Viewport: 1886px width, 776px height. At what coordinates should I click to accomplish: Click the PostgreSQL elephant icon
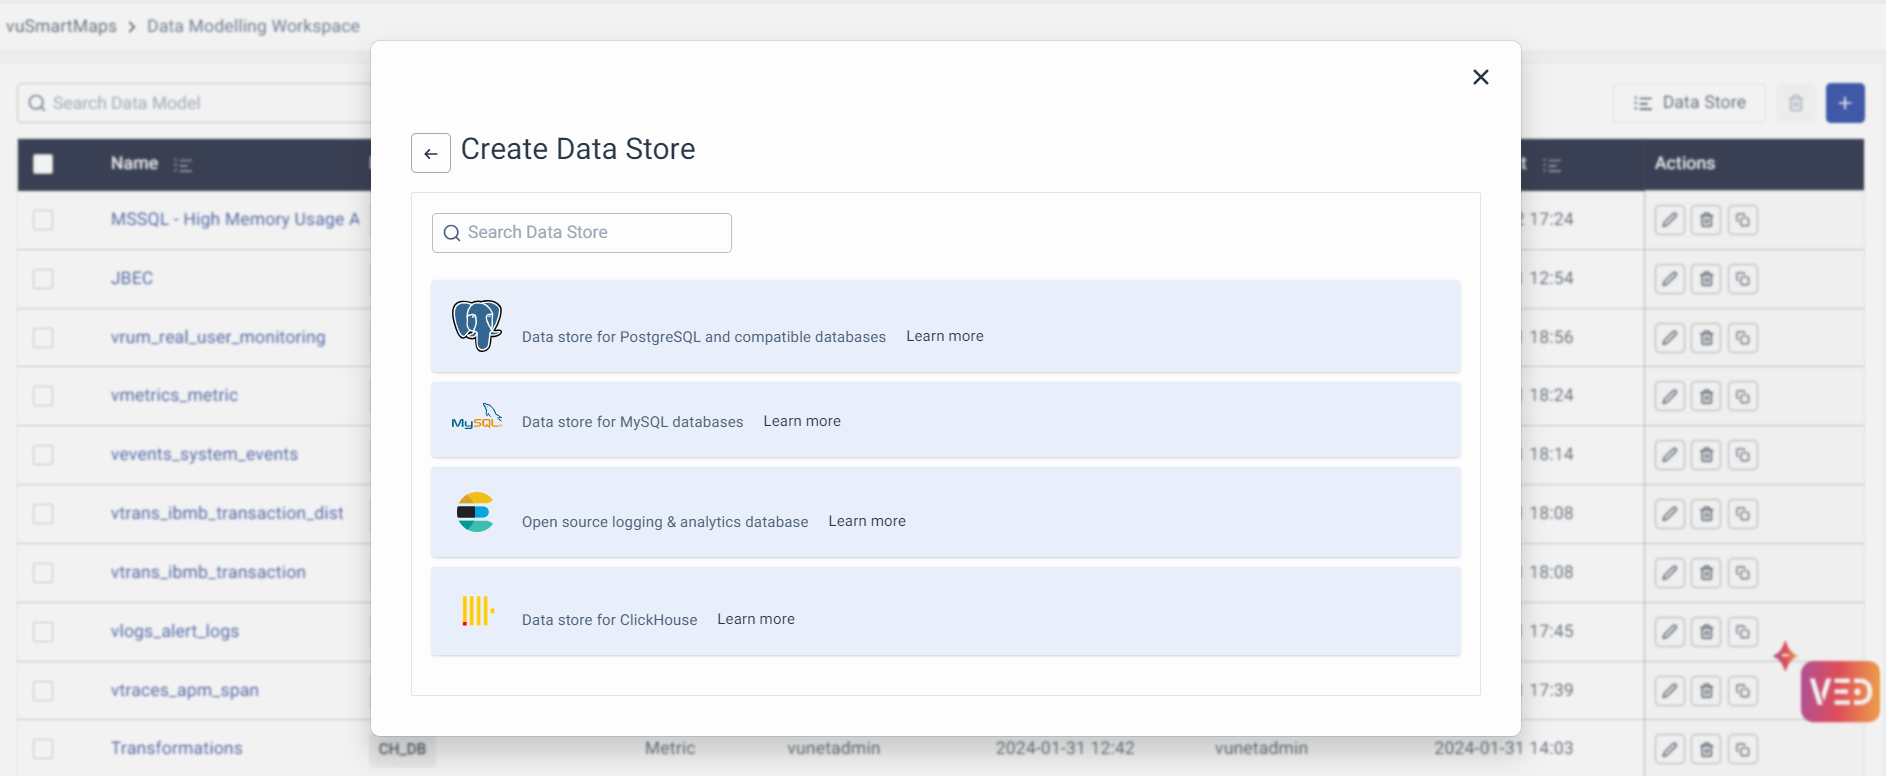tap(477, 325)
